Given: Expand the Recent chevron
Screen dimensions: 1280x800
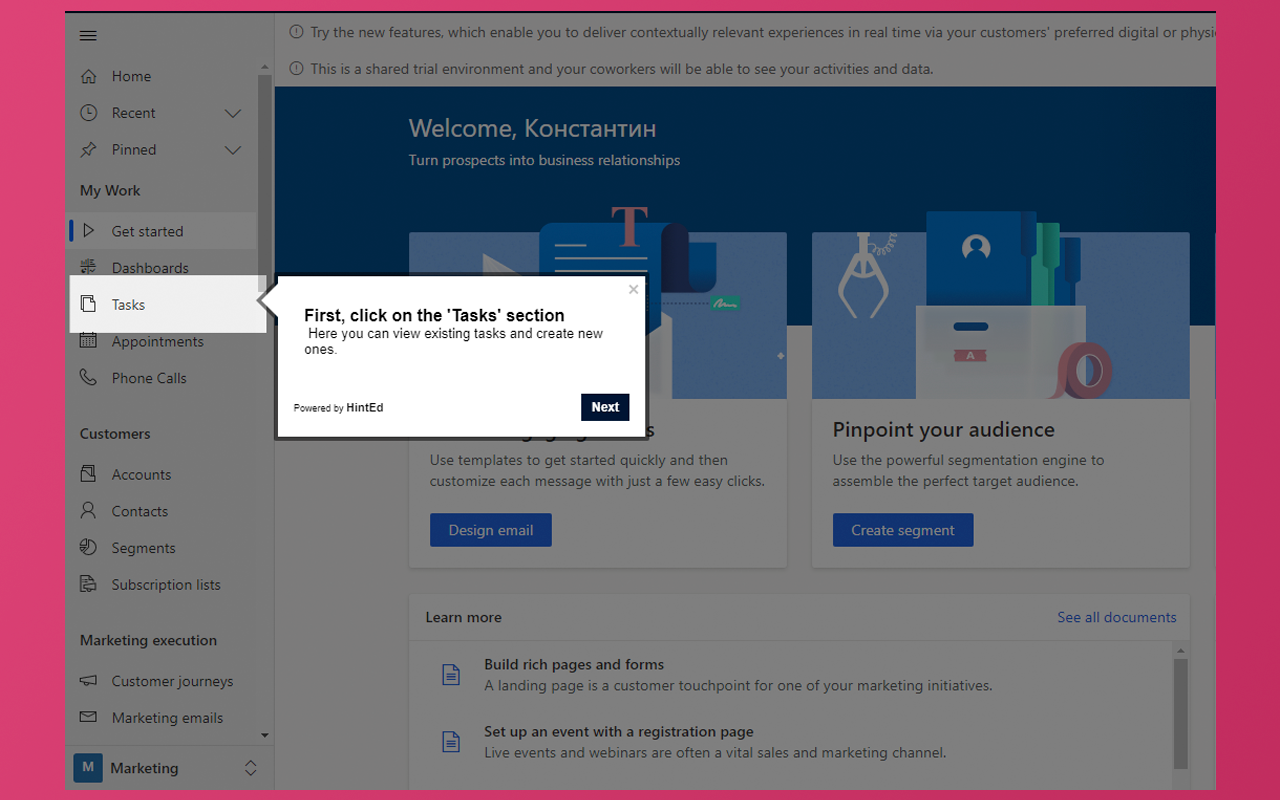Looking at the screenshot, I should point(233,113).
